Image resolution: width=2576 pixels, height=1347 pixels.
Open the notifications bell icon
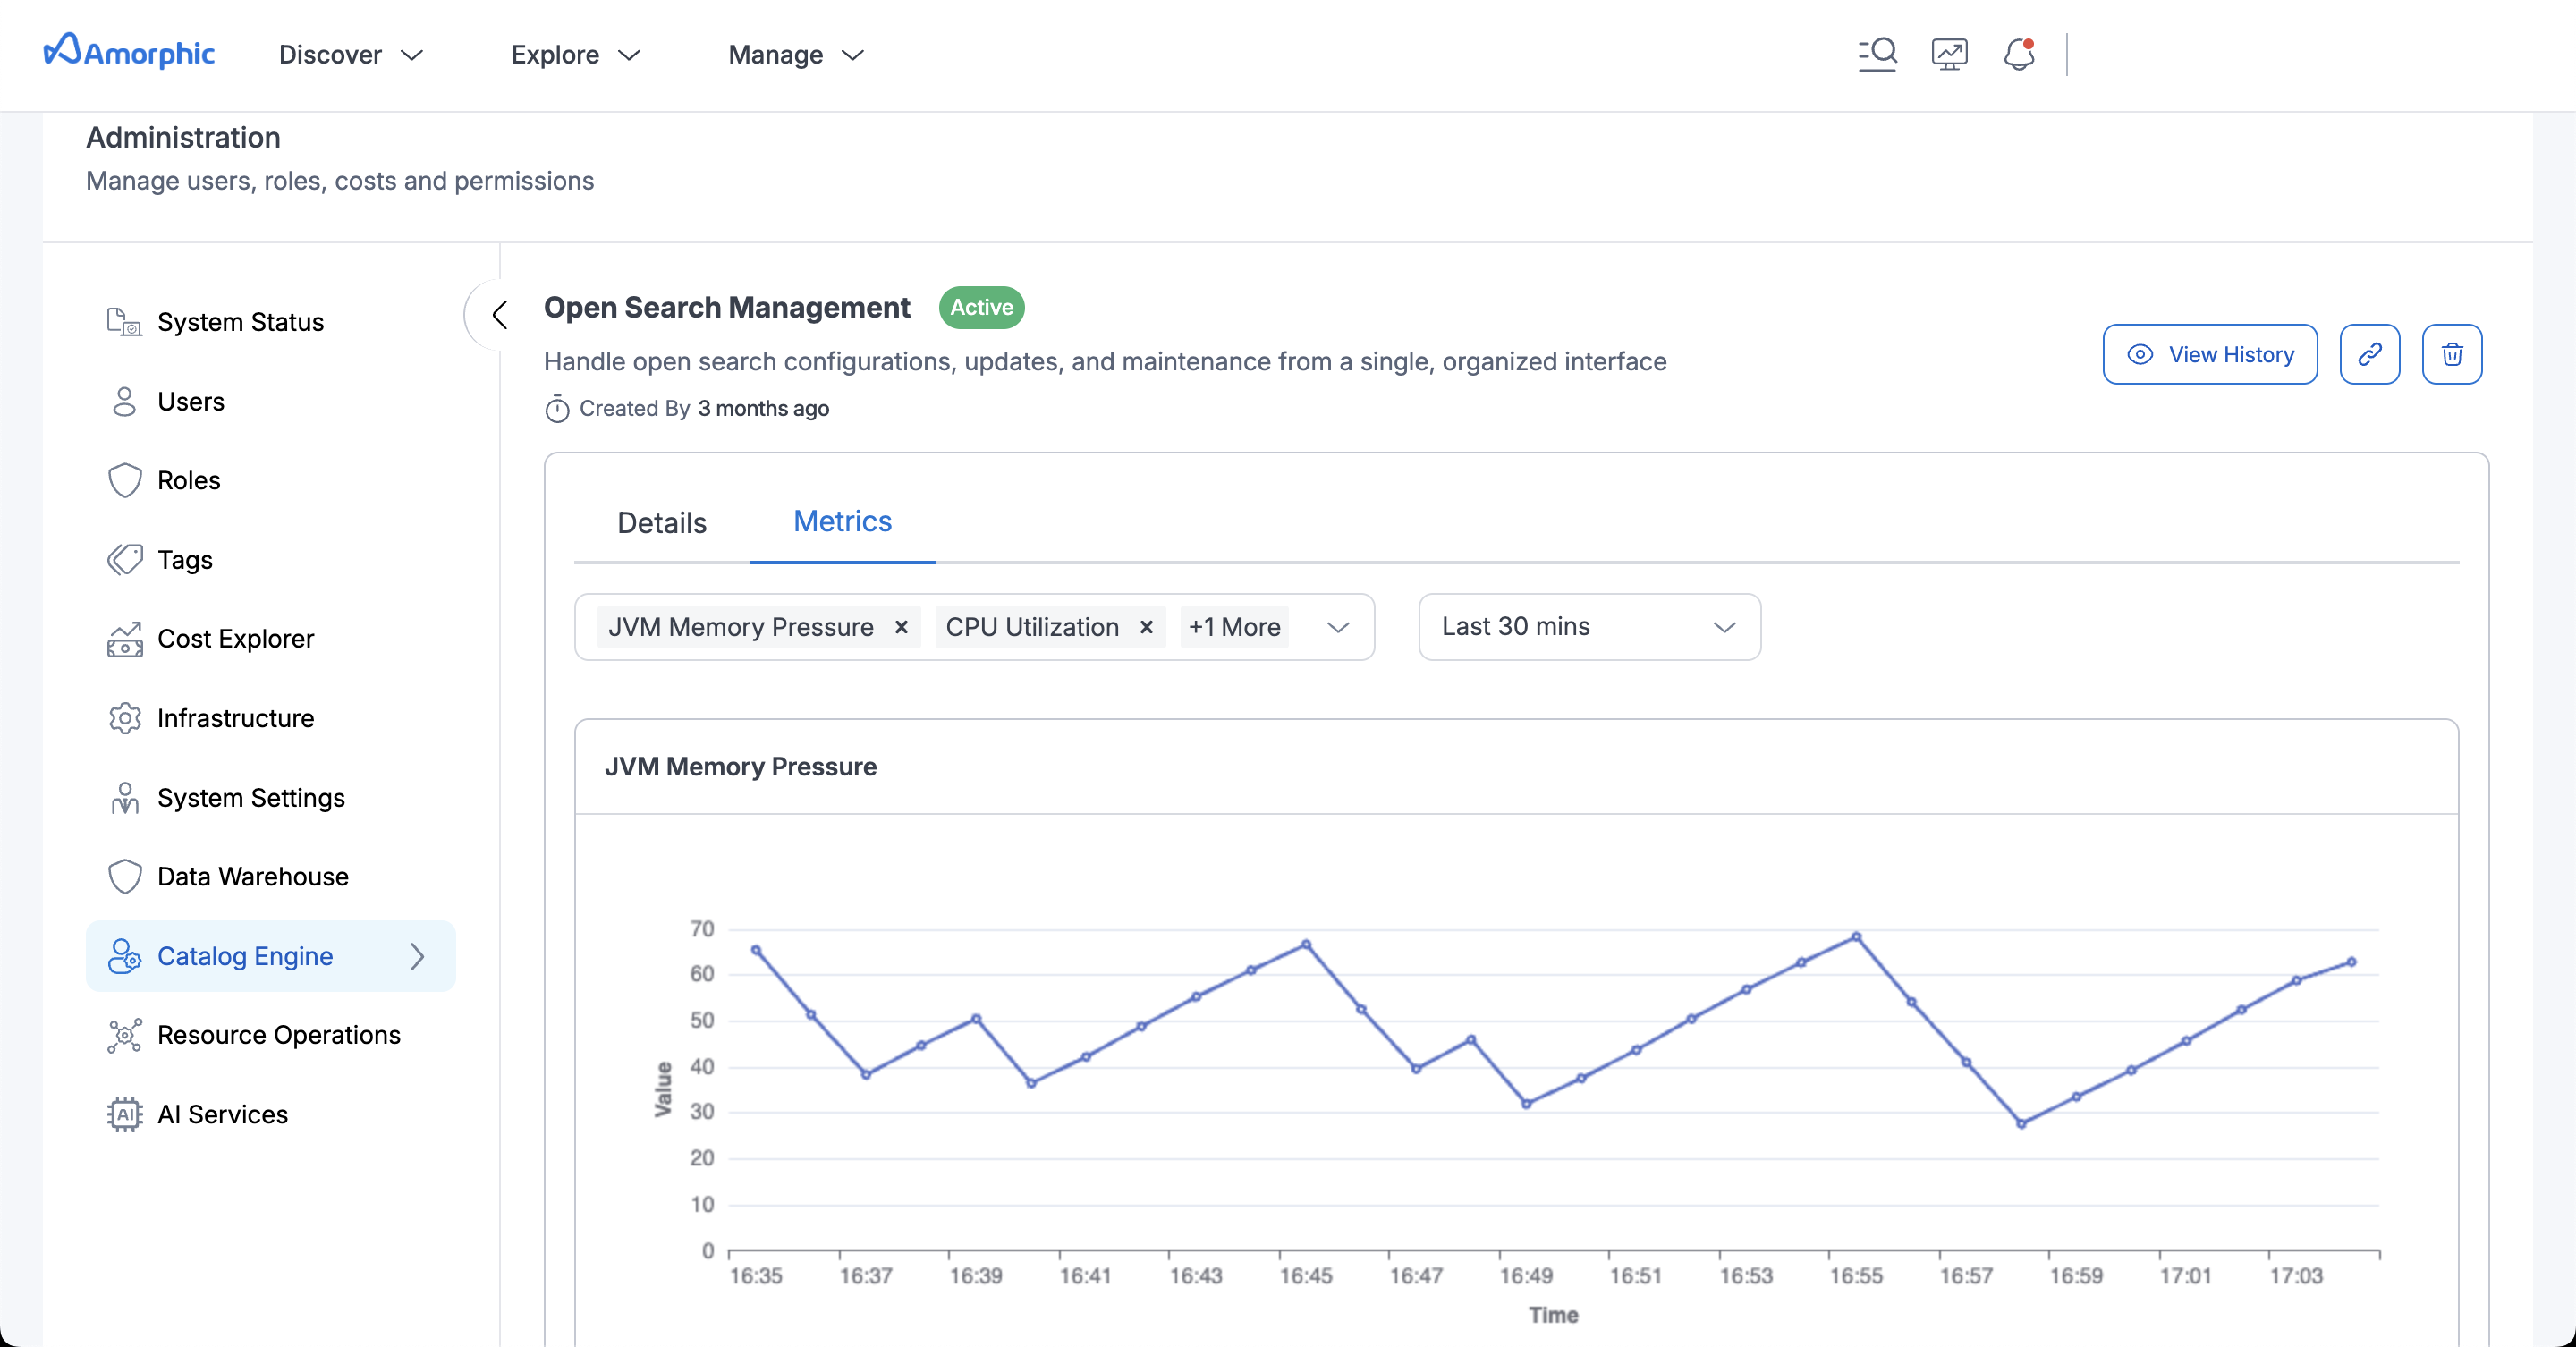pos(2019,54)
